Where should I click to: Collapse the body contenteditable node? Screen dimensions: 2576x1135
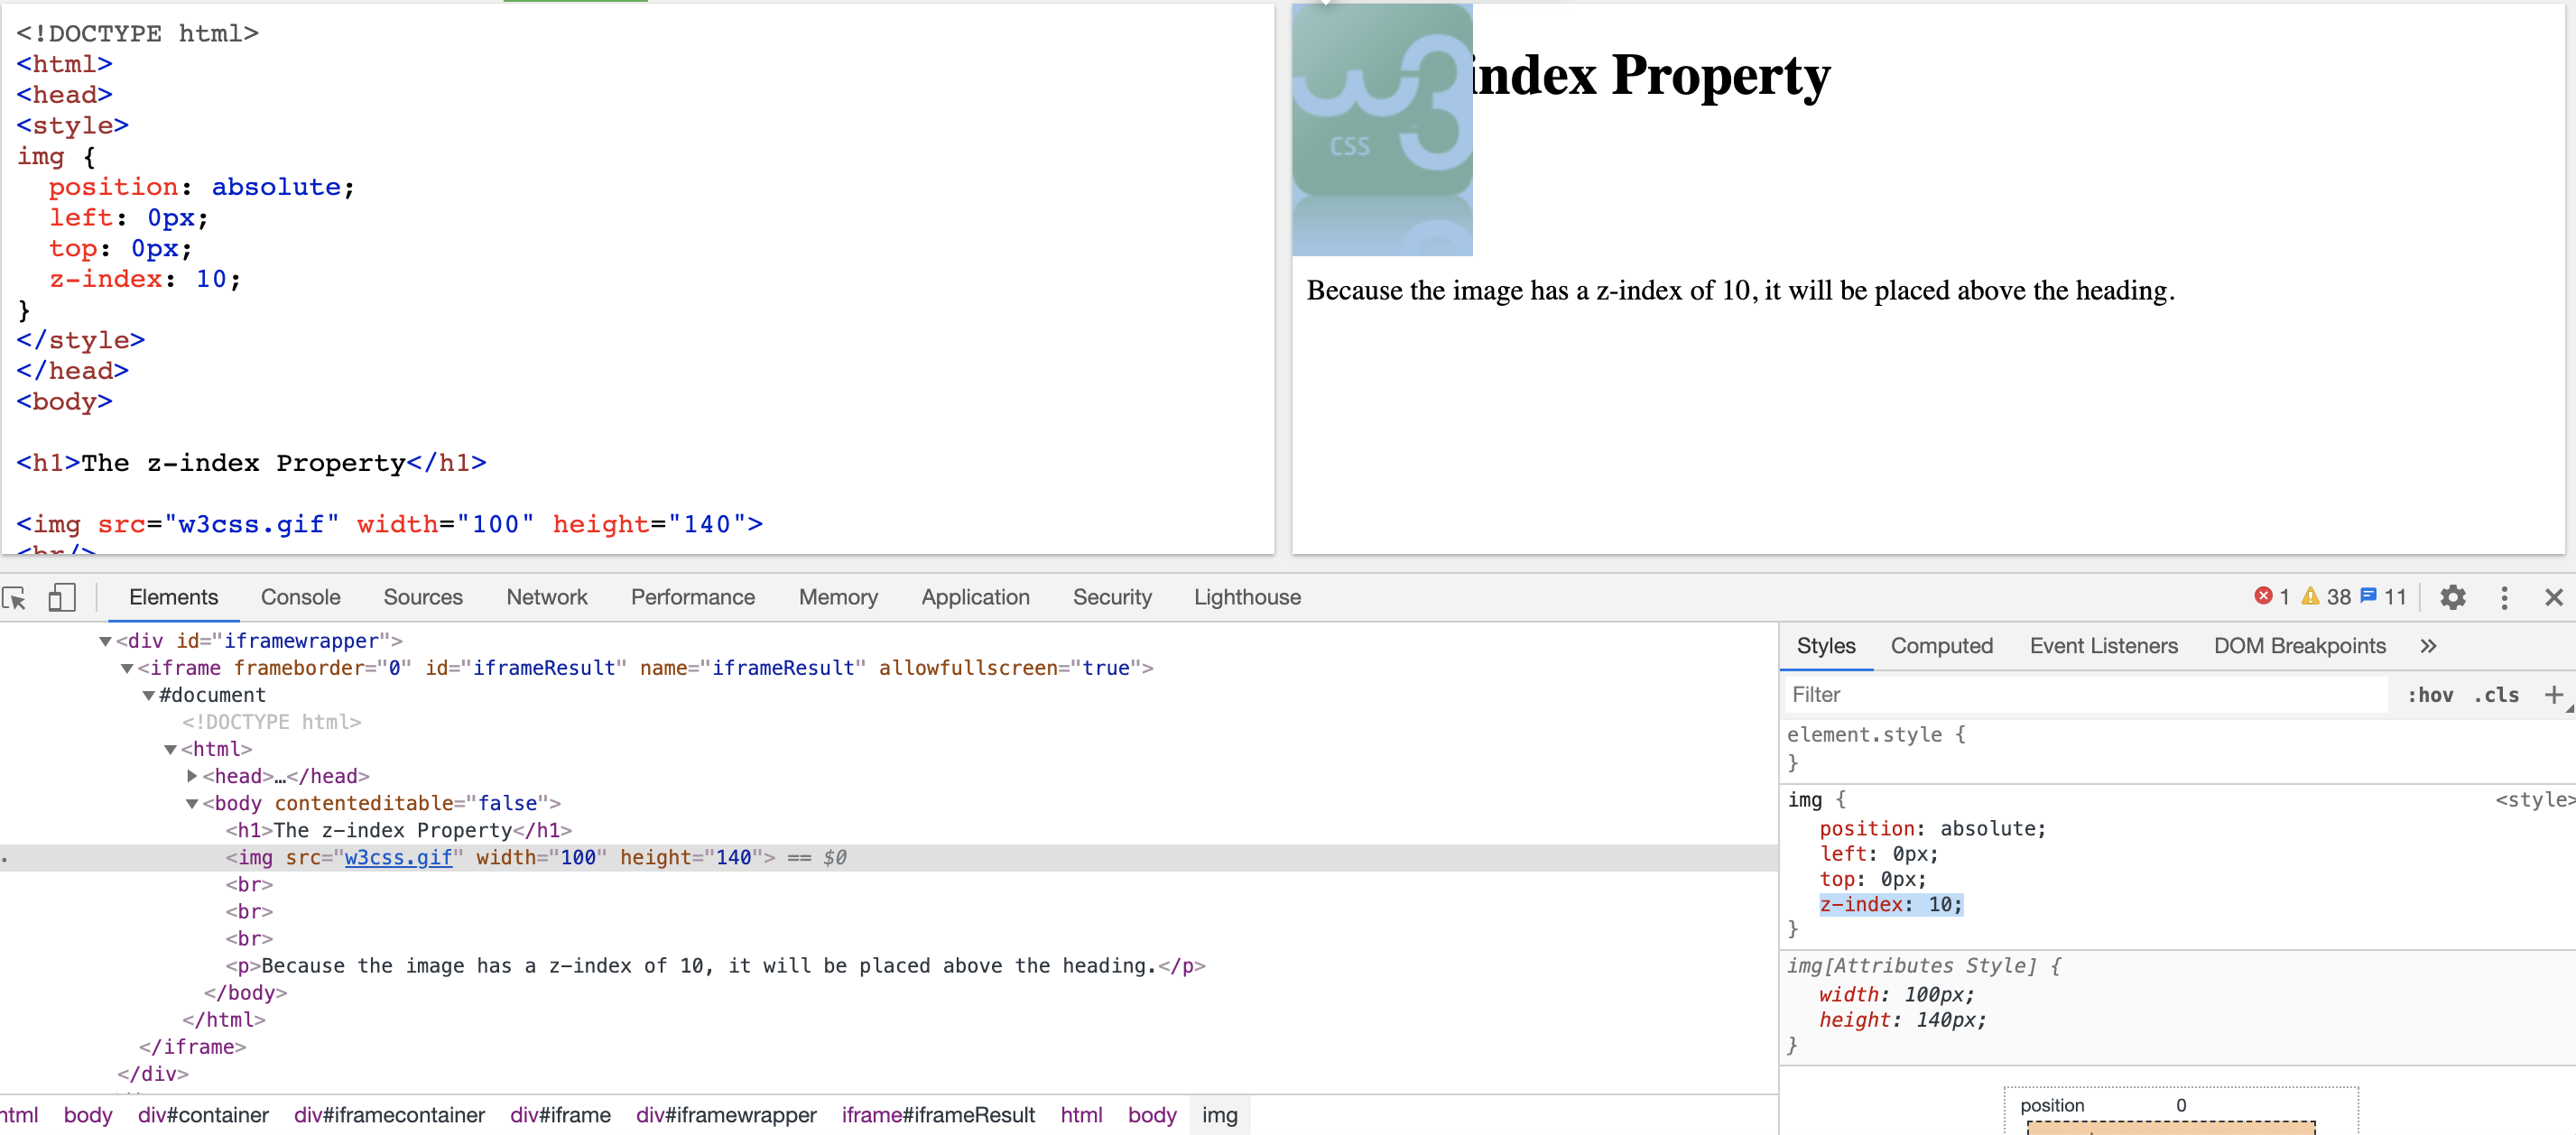[192, 804]
